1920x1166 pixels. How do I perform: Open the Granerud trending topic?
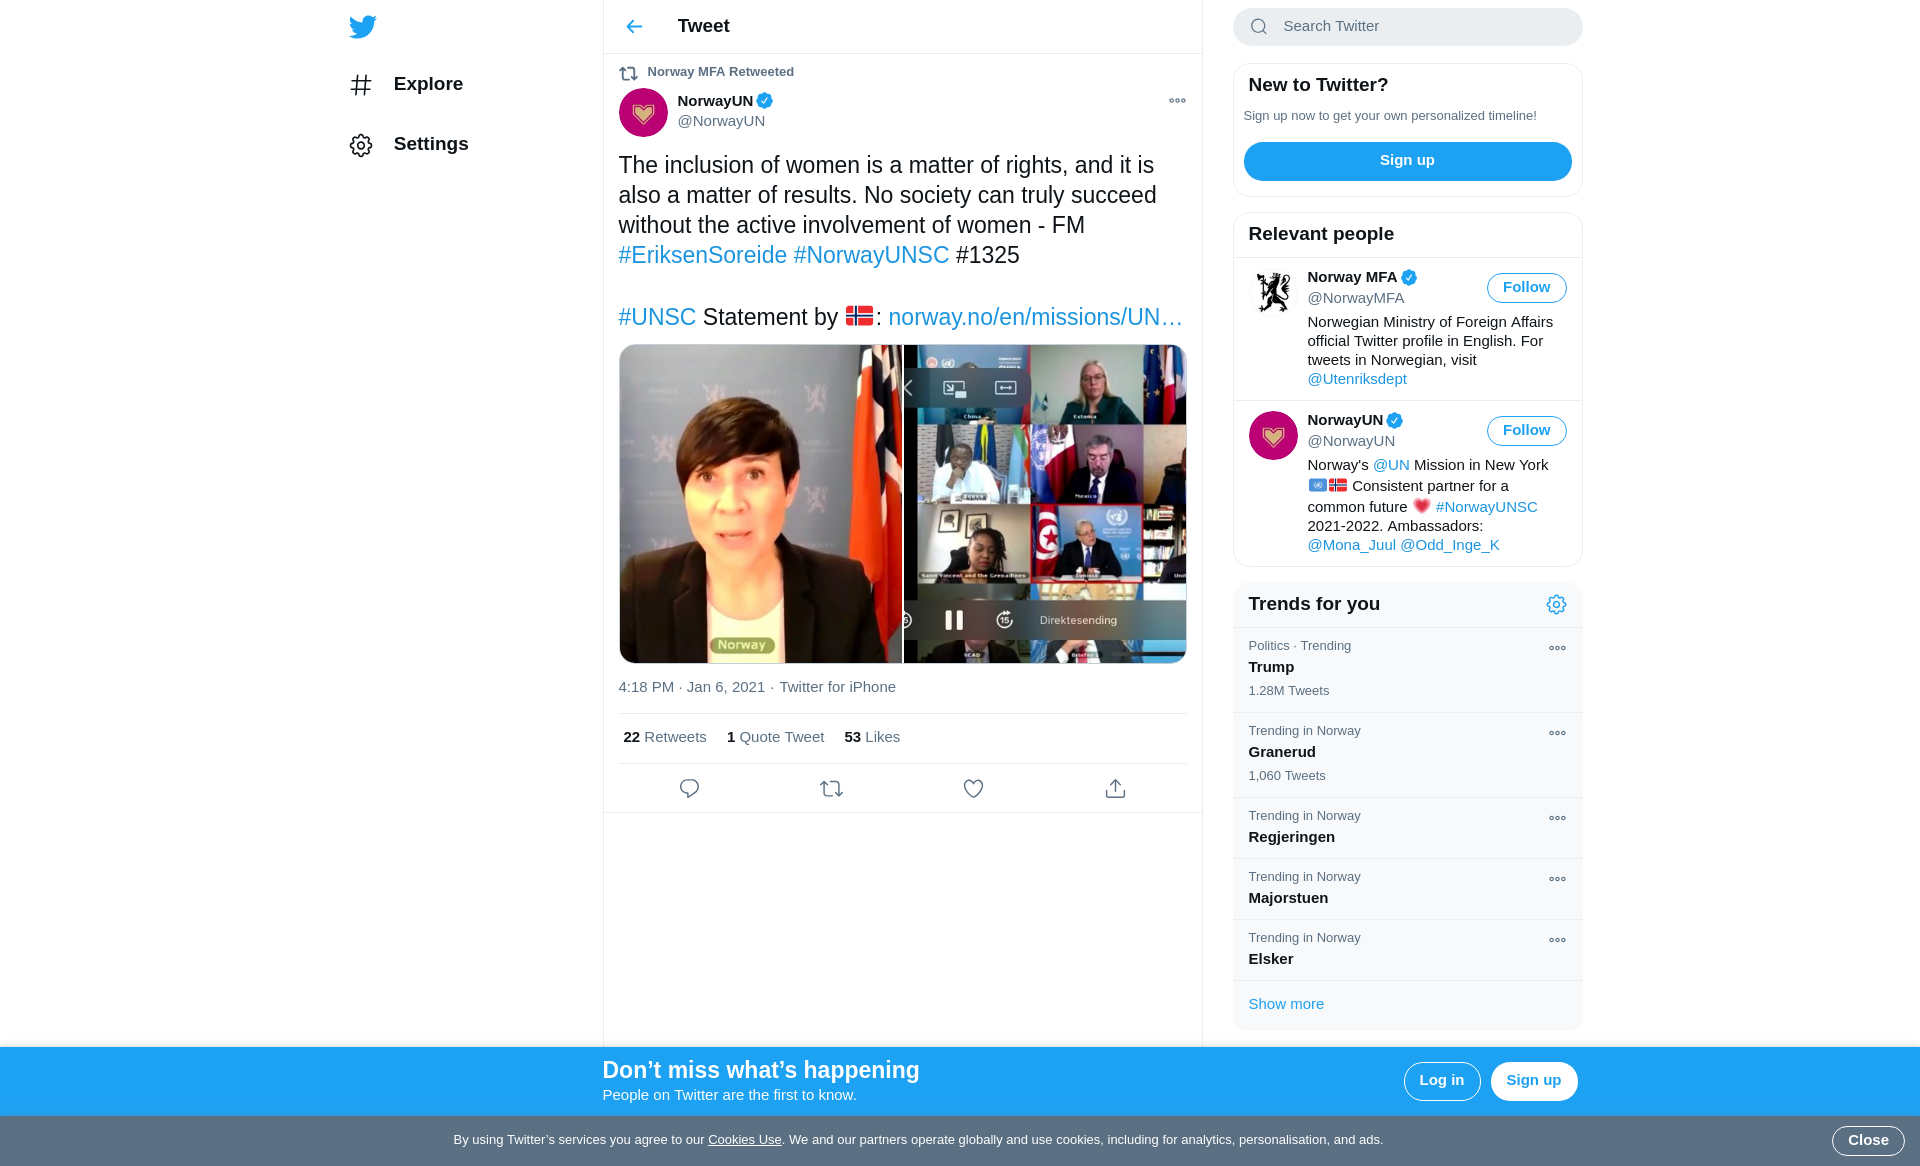[x=1407, y=755]
